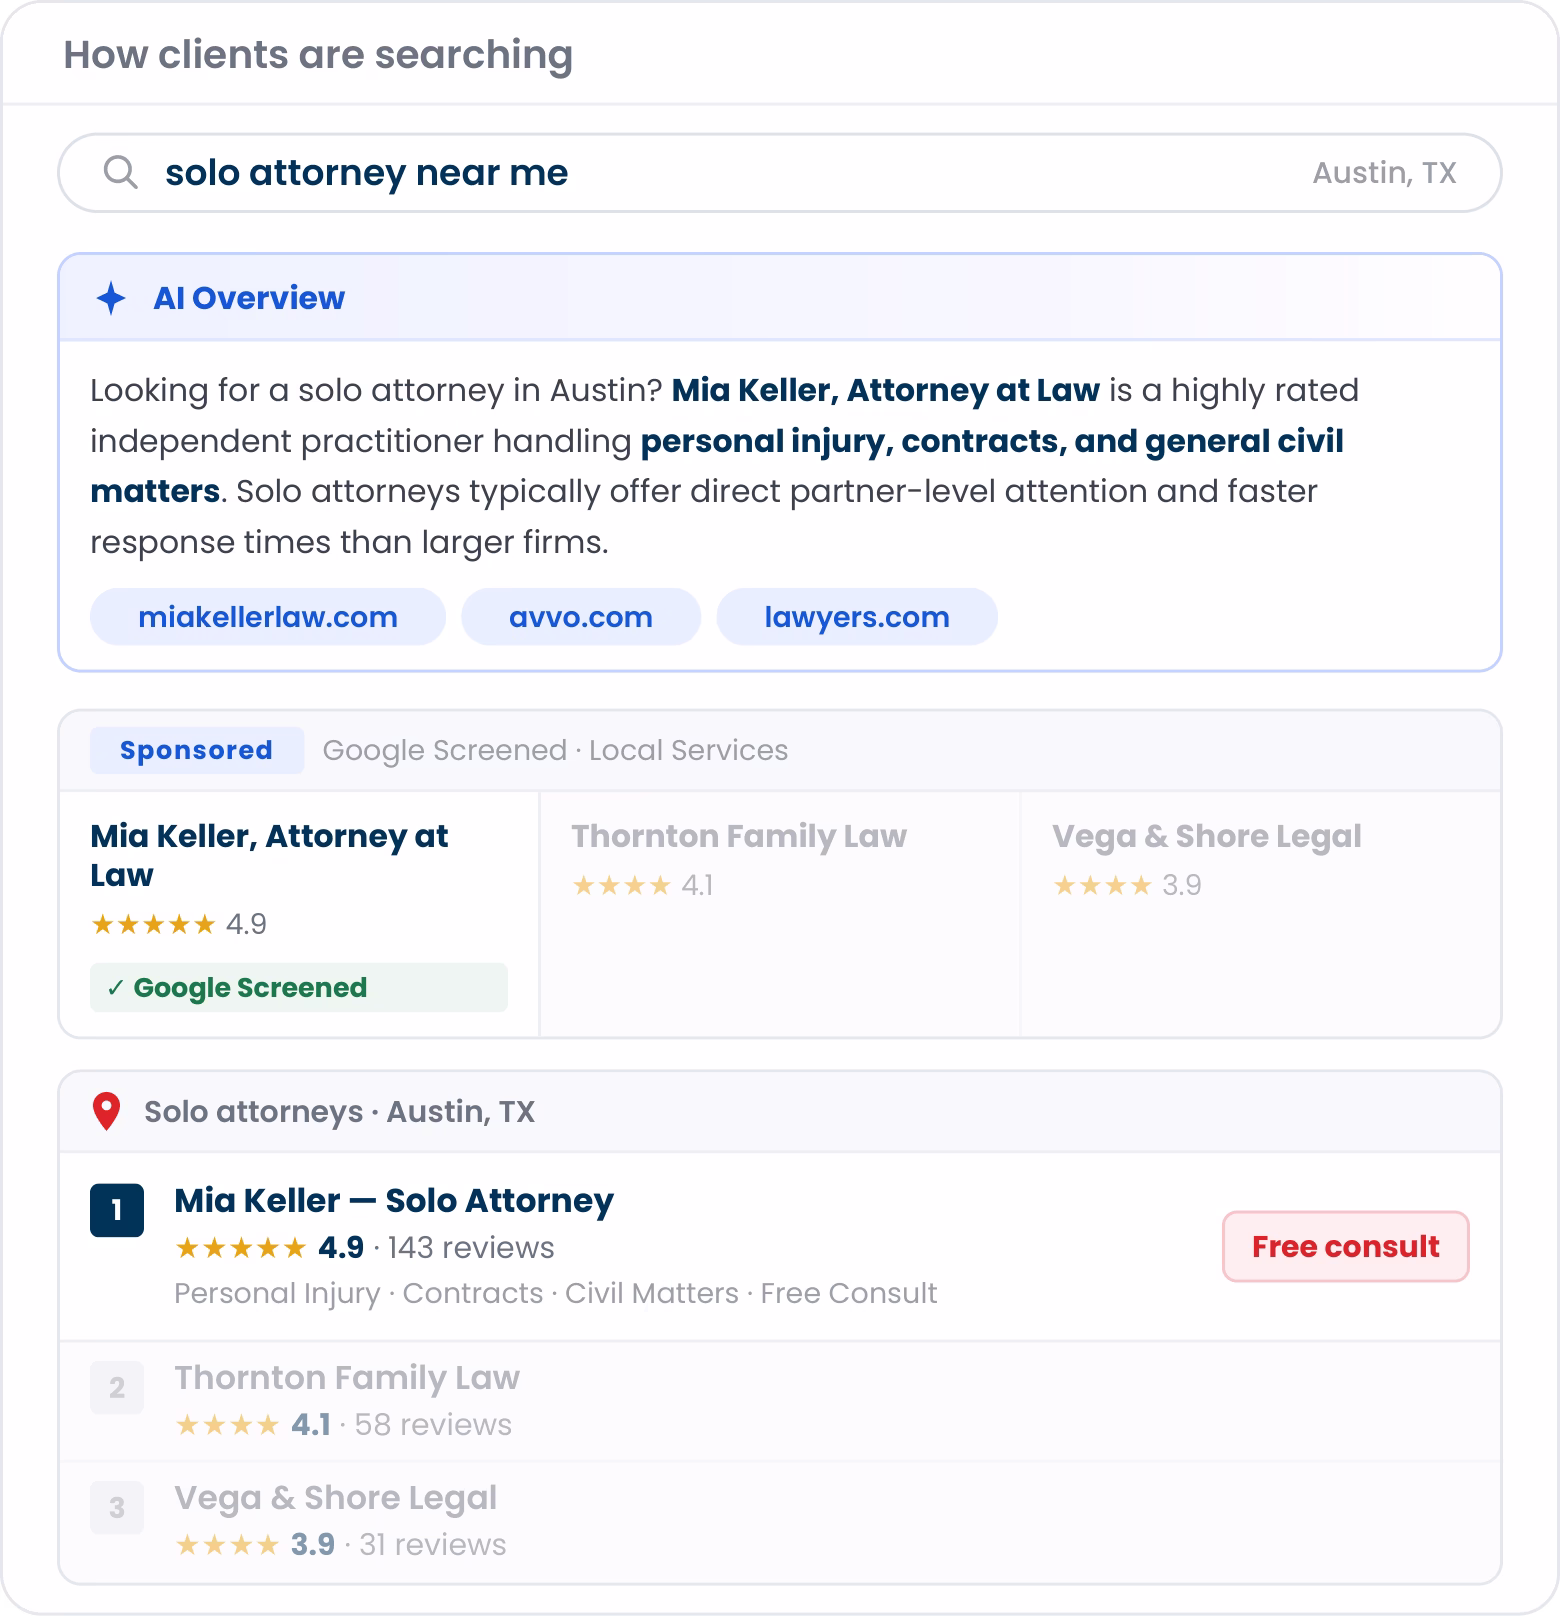Click the Sponsored label
The height and width of the screenshot is (1616, 1560).
197,750
